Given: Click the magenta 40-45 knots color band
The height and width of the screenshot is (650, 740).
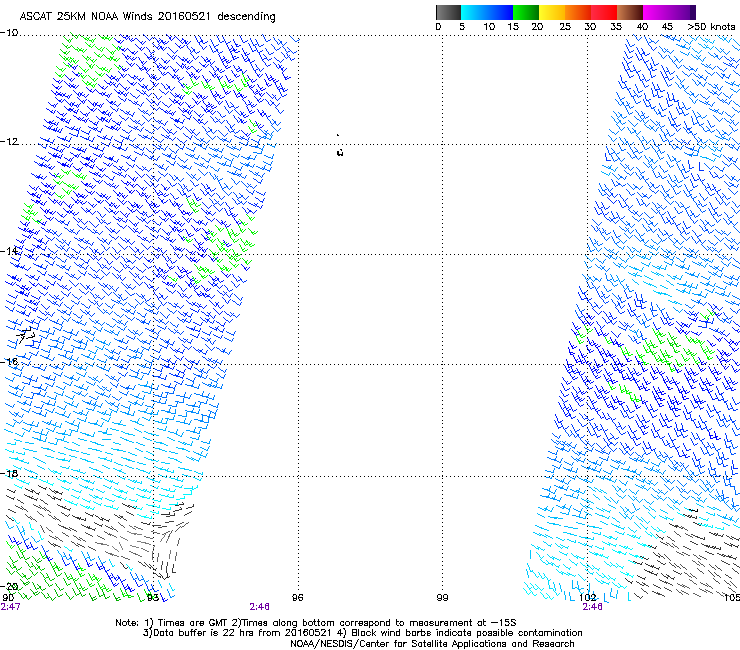Looking at the screenshot, I should point(656,12).
